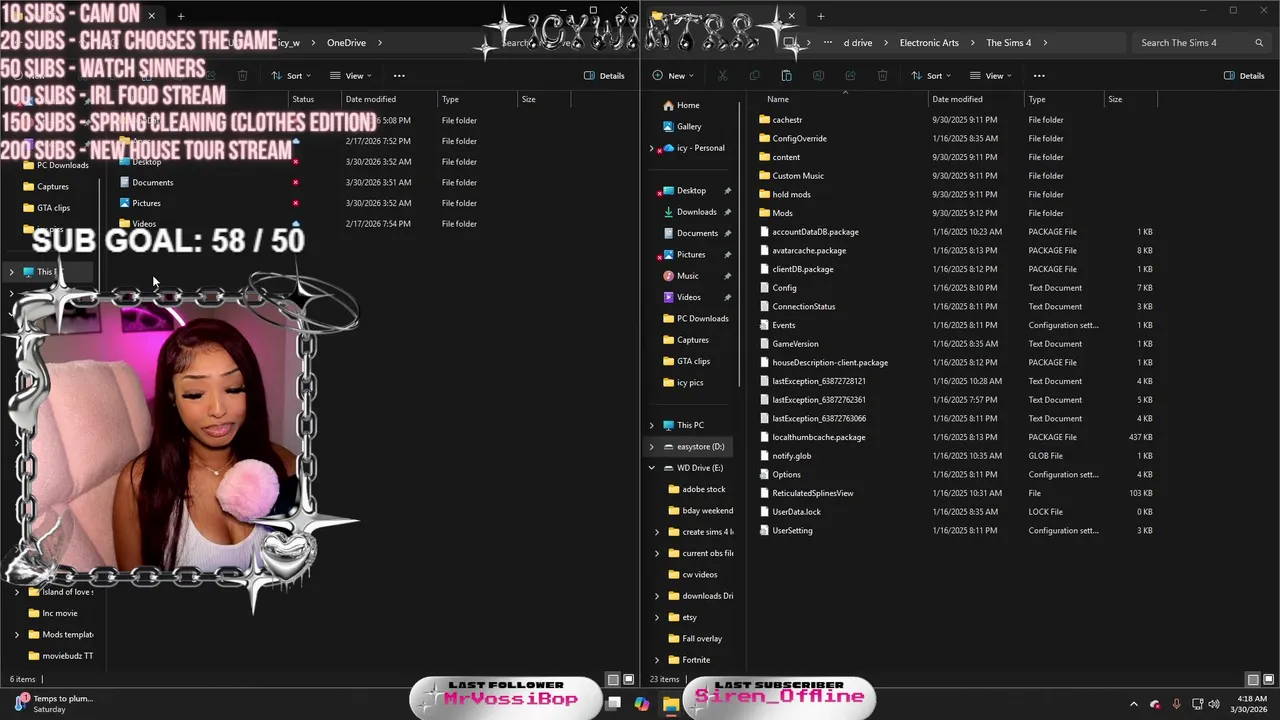The height and width of the screenshot is (720, 1280).
Task: Click the magnifier search icon in The Sims 4 window
Action: pyautogui.click(x=1259, y=43)
